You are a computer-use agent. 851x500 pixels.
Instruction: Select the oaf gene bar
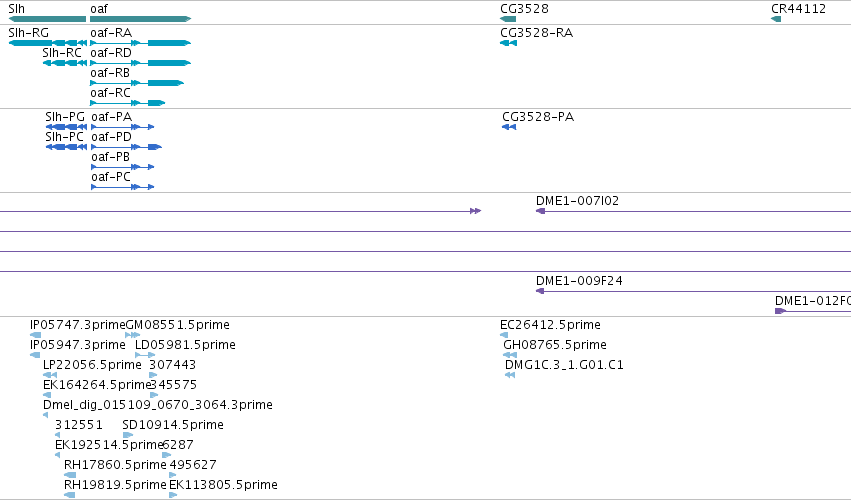click(x=141, y=19)
